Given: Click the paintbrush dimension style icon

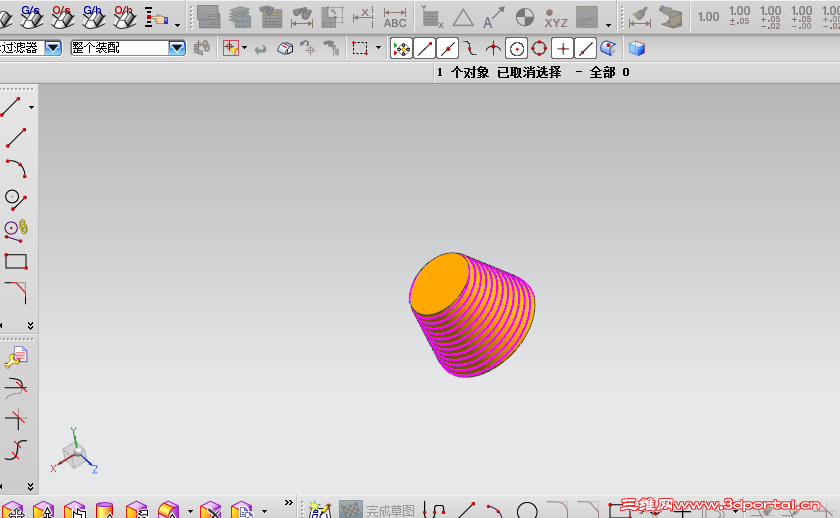Looking at the screenshot, I should click(x=640, y=17).
